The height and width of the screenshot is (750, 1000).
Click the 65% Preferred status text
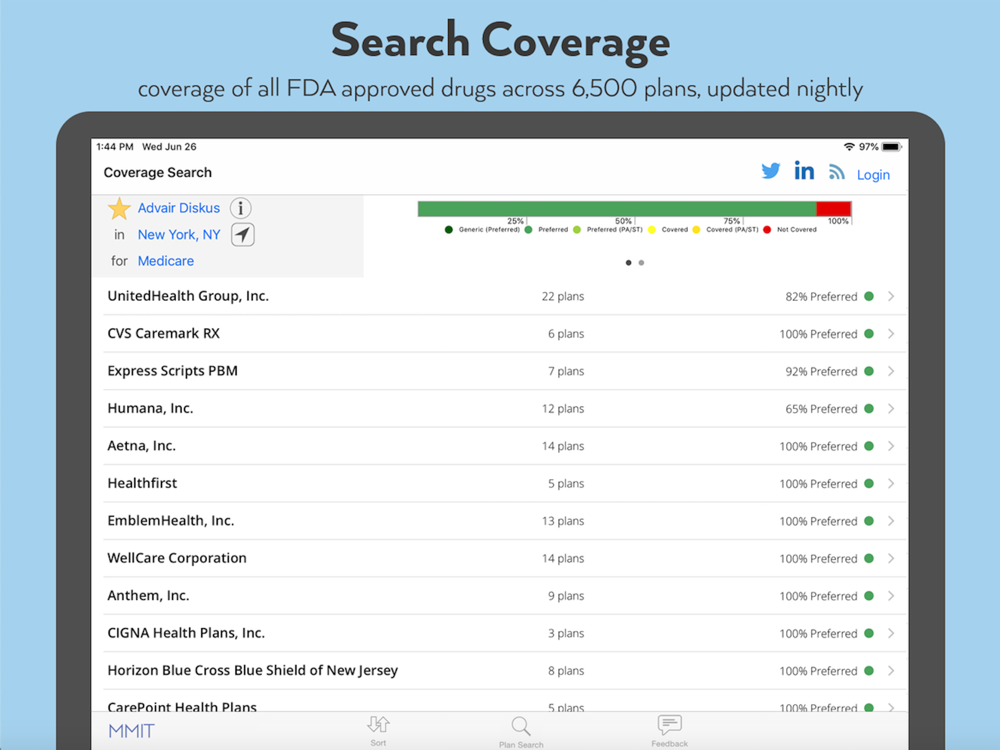pos(821,409)
